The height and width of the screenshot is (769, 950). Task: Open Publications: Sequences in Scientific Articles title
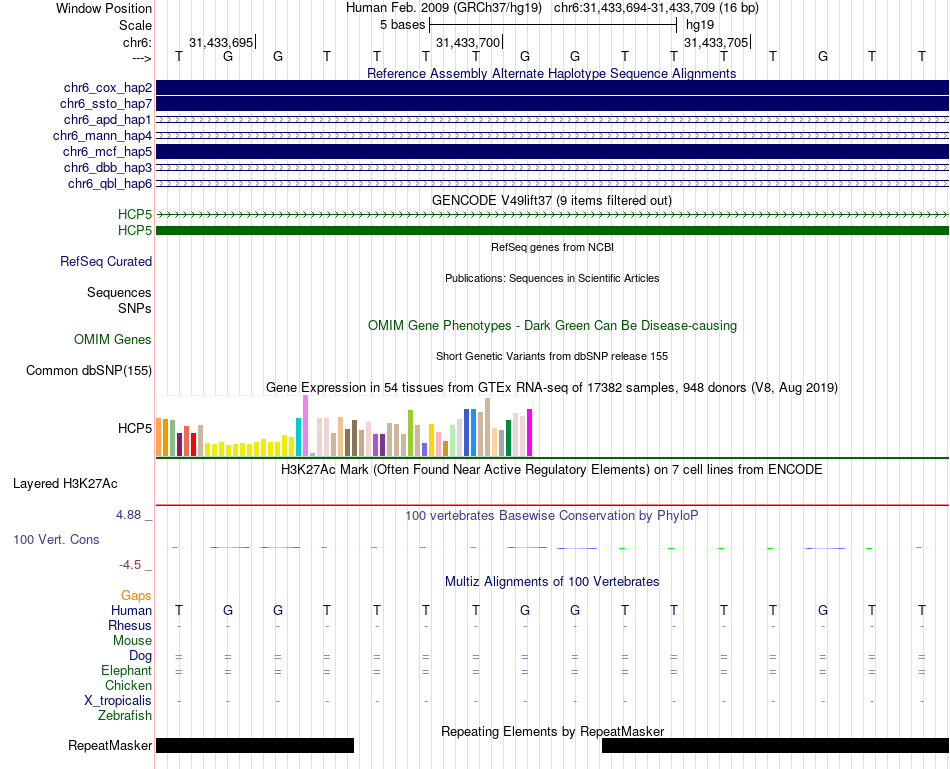[x=552, y=278]
